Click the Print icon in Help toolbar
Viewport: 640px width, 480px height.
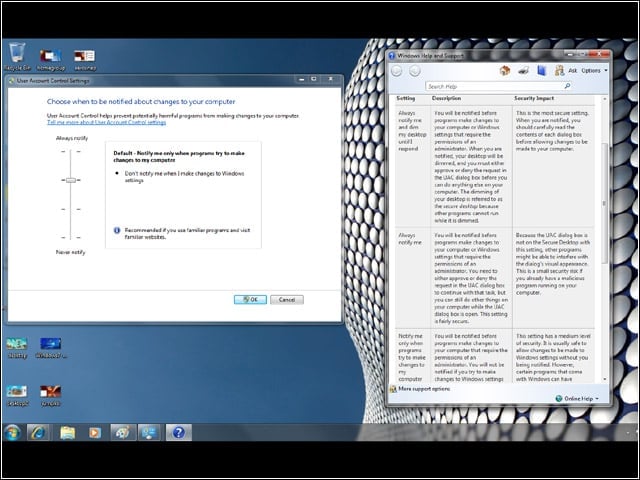pos(523,71)
